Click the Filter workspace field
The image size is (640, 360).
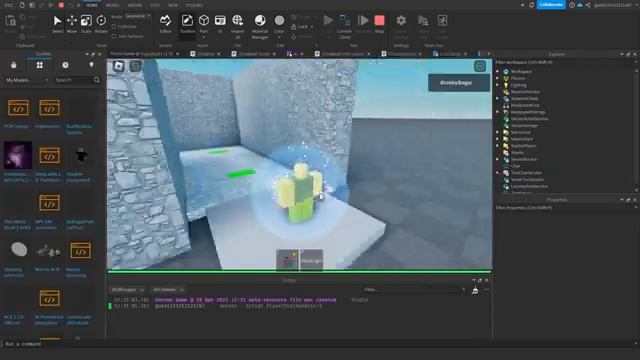pos(565,62)
